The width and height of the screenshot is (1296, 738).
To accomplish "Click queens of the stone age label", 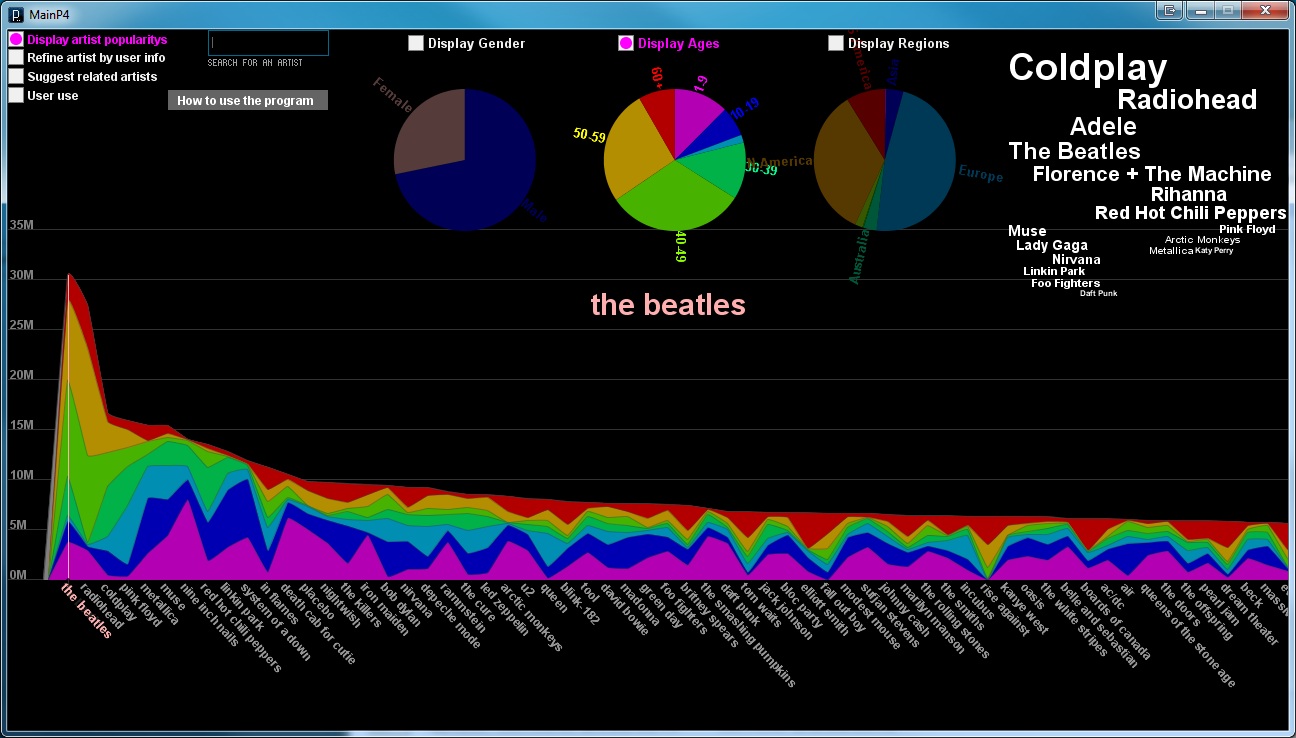I will click(1188, 634).
